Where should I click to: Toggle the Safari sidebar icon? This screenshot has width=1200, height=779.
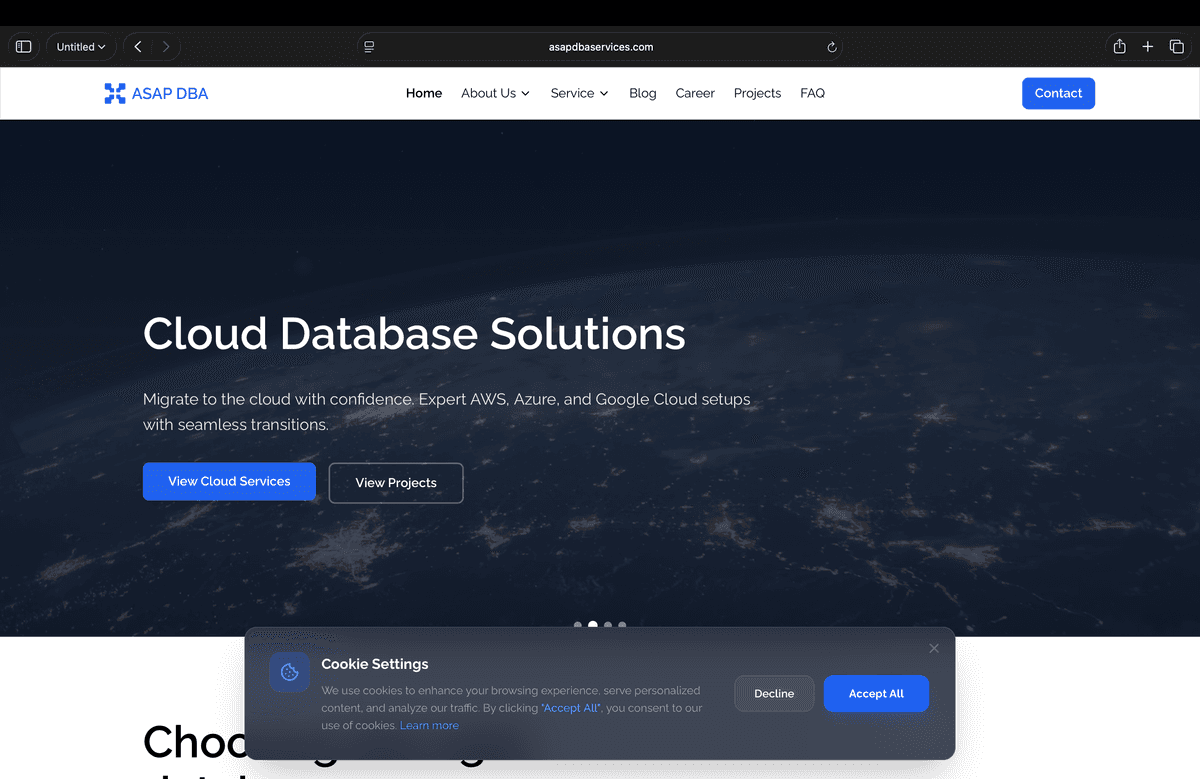[23, 46]
